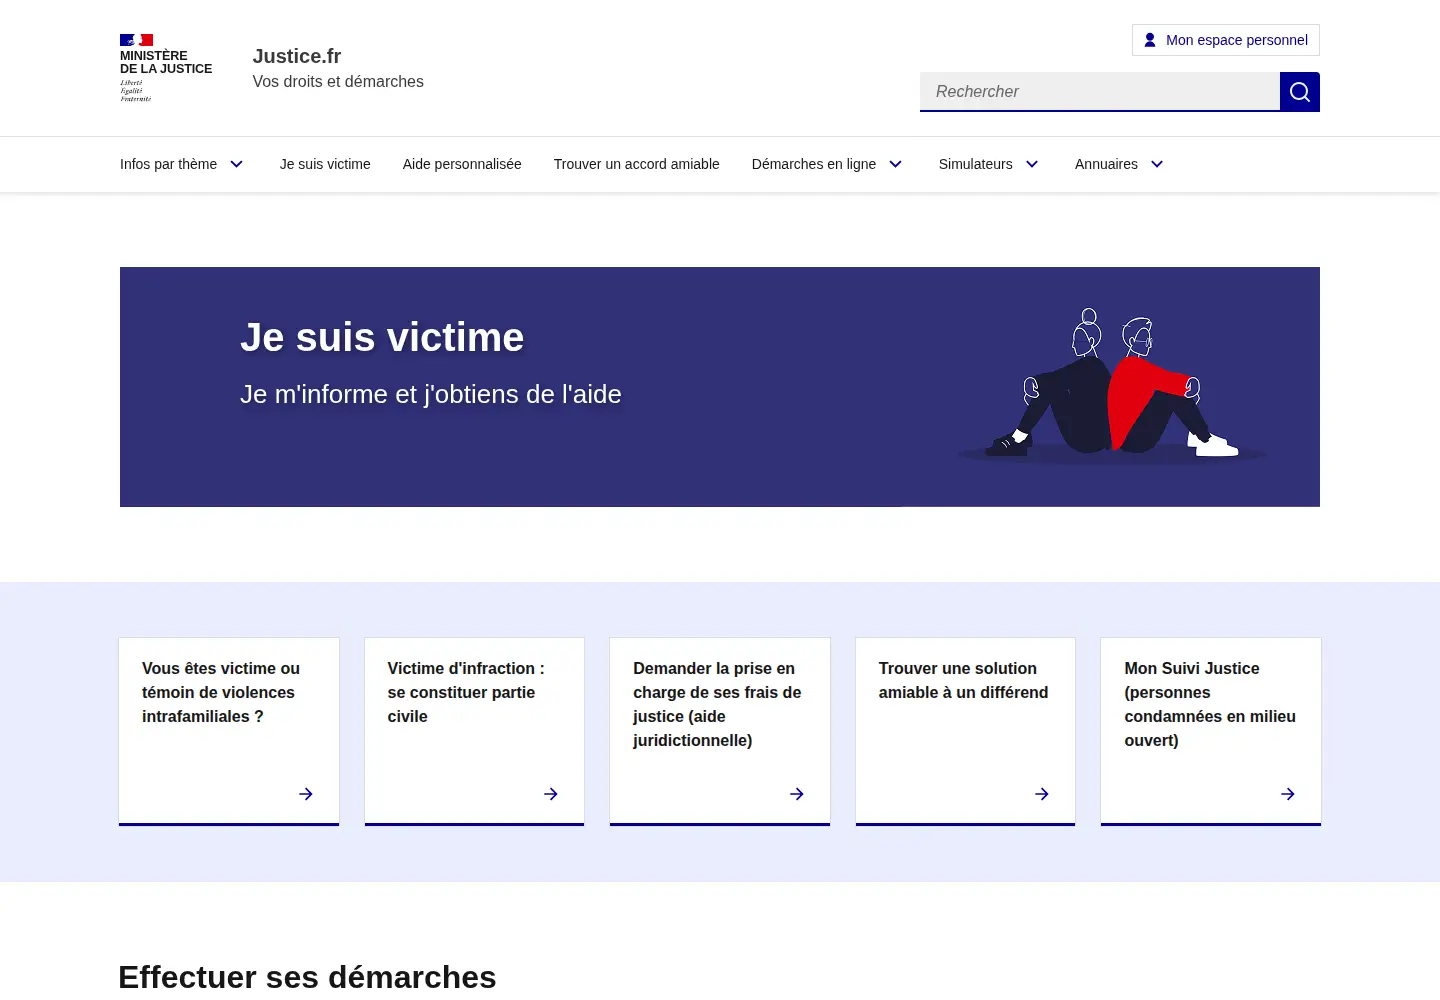This screenshot has height=1000, width=1440.
Task: Click arrow on solution amiable card
Action: tap(1042, 794)
